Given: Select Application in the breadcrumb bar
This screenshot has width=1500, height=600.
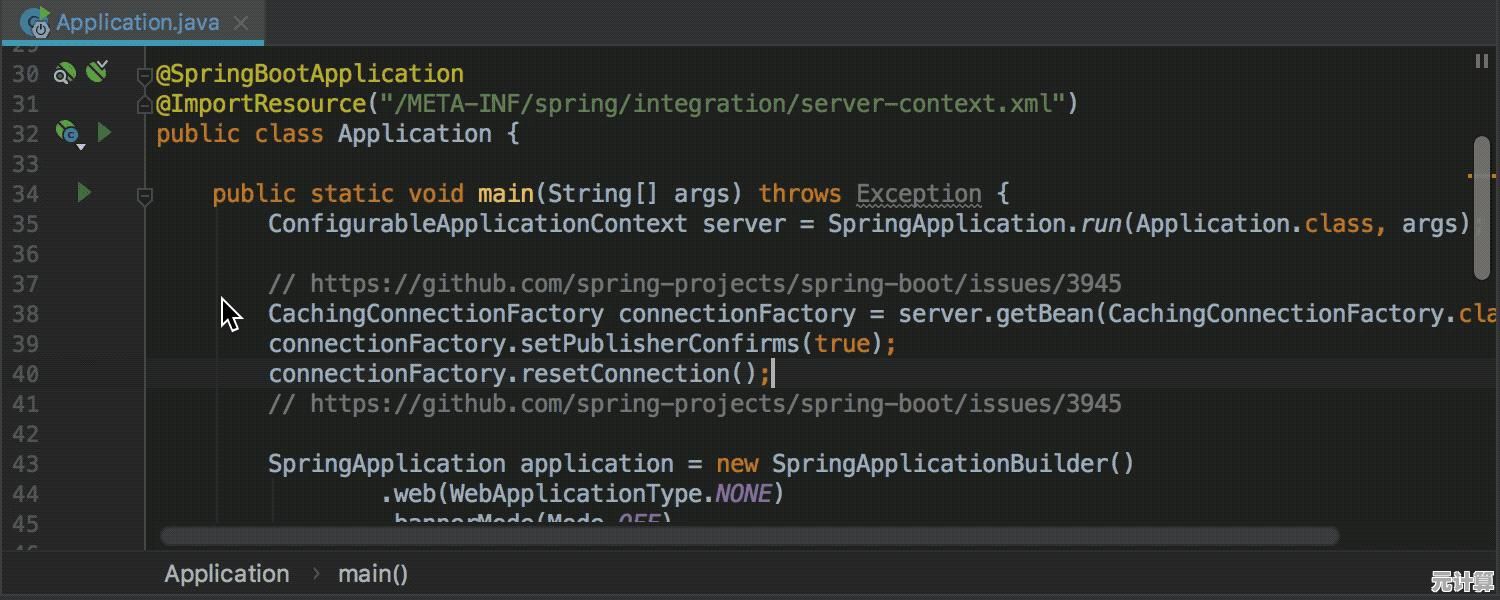Looking at the screenshot, I should click(227, 574).
